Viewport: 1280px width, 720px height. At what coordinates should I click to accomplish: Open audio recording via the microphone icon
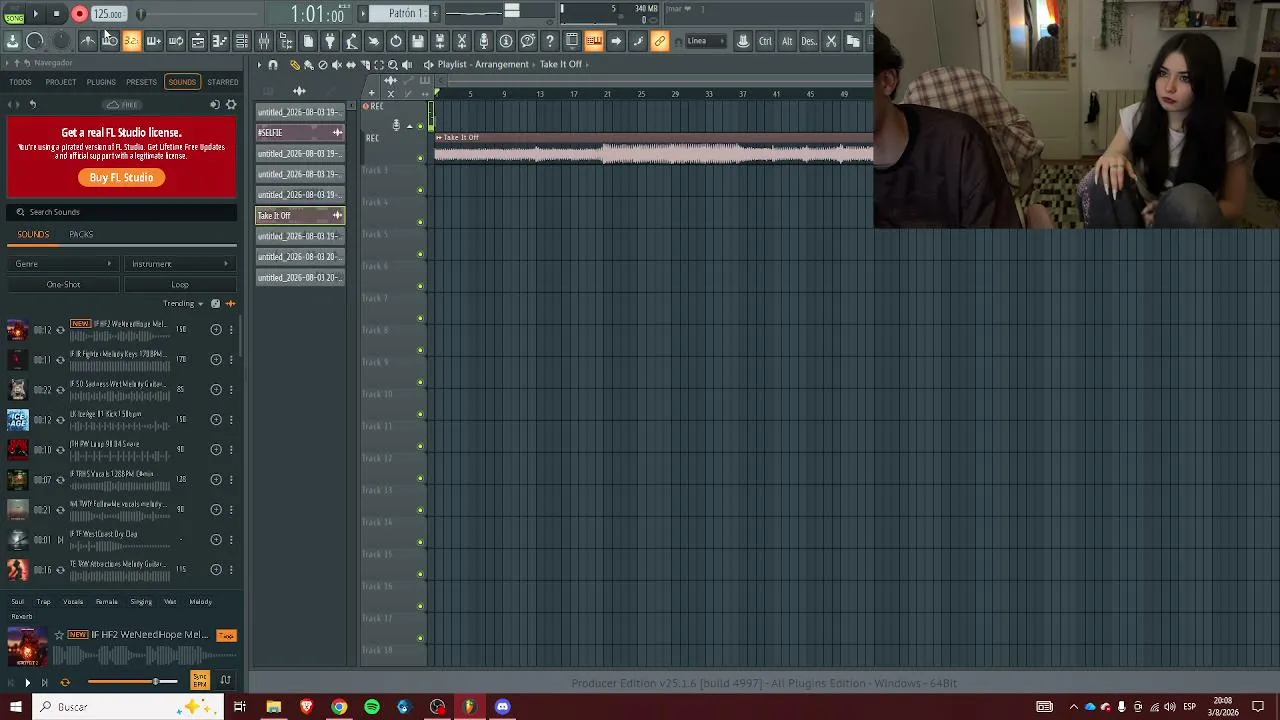[x=484, y=41]
